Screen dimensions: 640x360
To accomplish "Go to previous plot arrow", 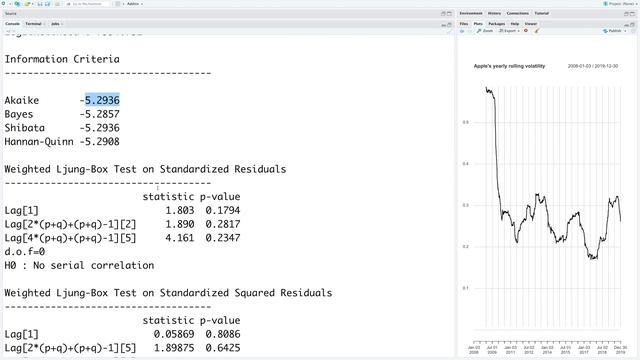I will 462,31.
